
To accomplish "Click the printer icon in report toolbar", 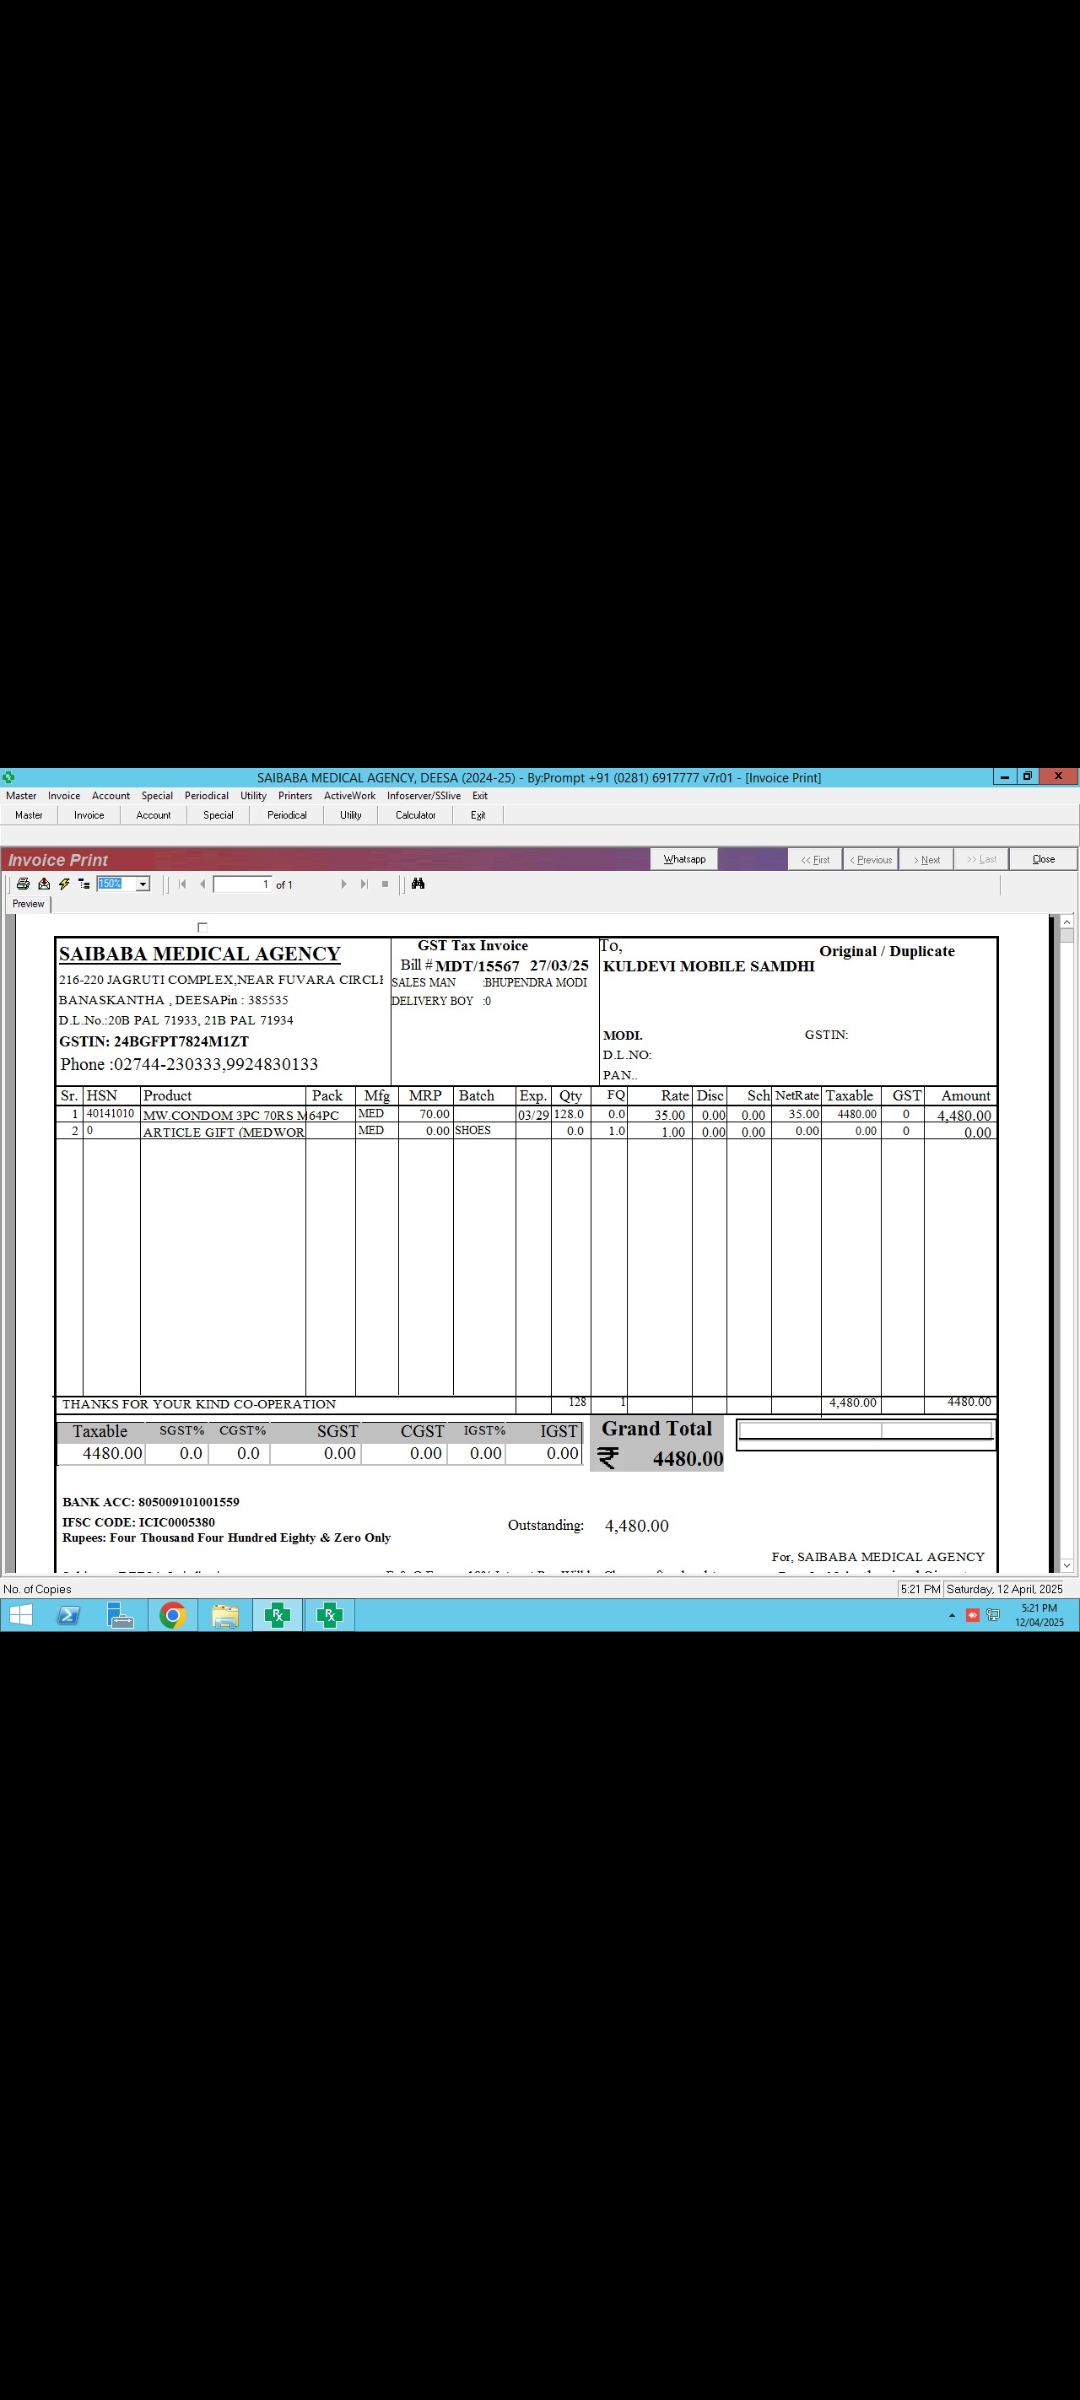I will (x=23, y=884).
